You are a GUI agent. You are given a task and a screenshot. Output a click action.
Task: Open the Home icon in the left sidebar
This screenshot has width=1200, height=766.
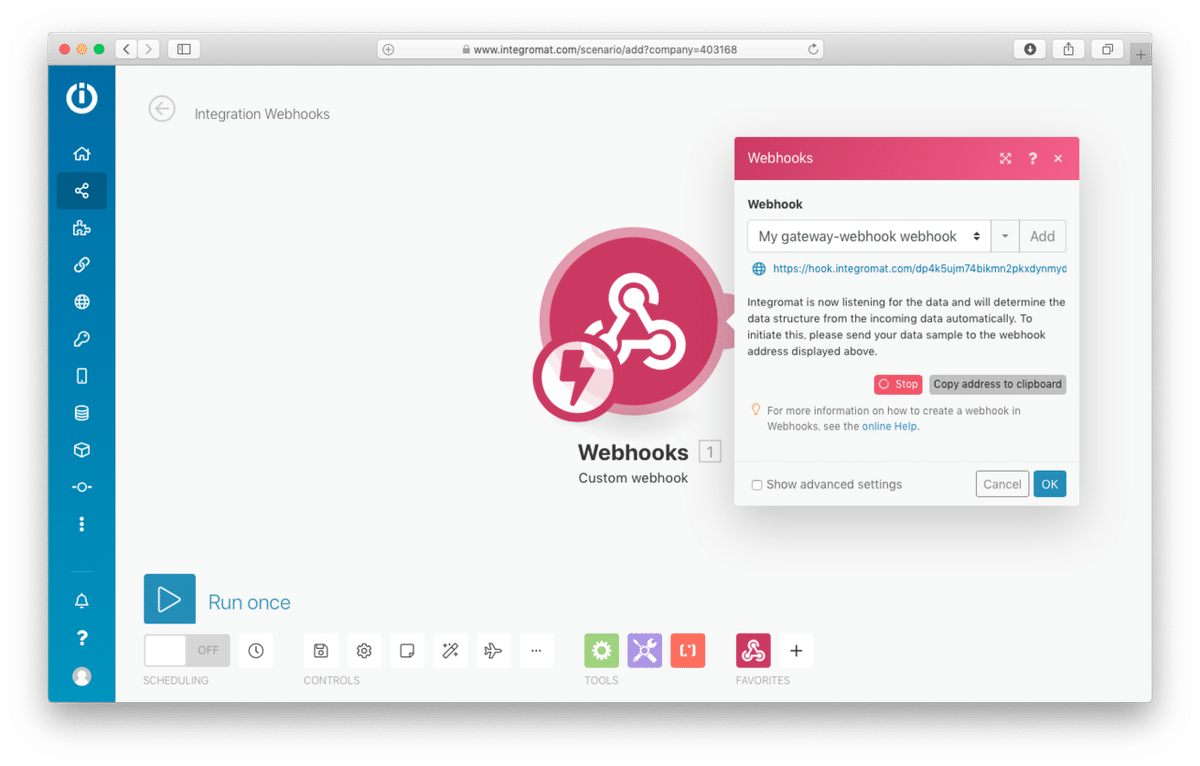(82, 153)
